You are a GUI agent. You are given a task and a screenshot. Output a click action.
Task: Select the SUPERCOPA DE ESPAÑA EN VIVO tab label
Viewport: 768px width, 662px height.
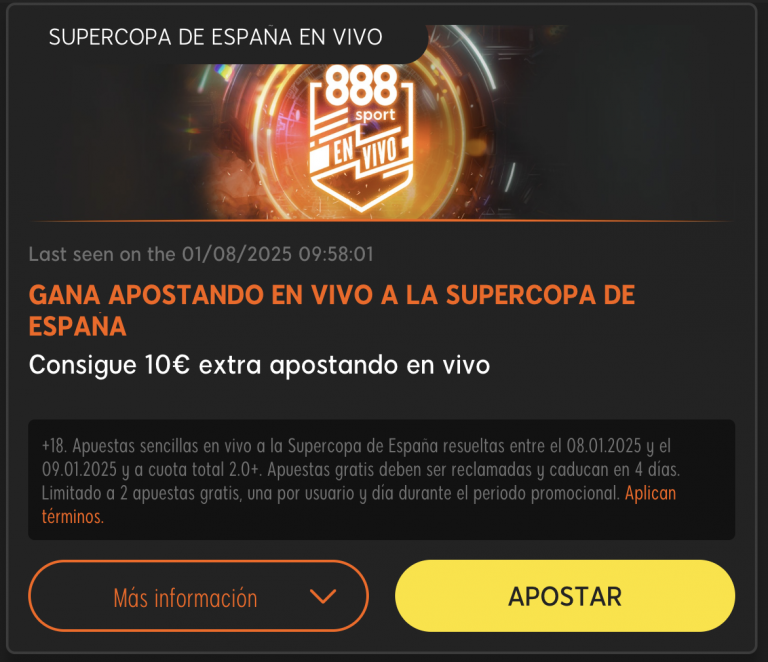[x=216, y=37]
